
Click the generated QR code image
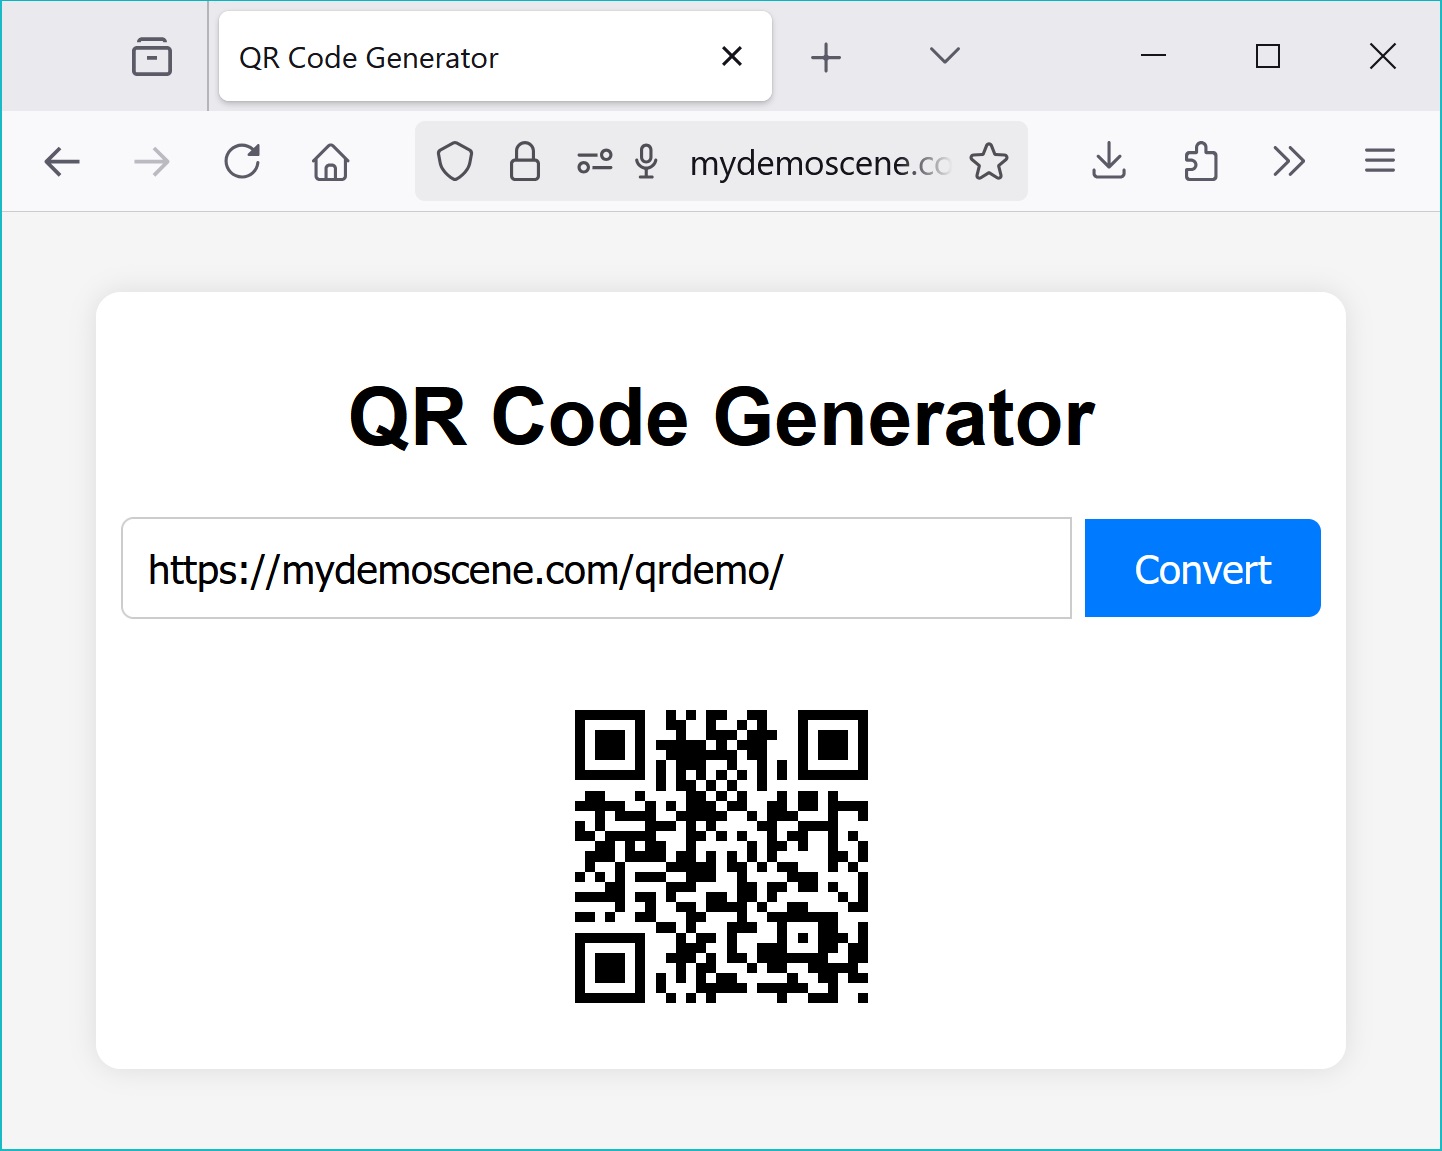coord(721,855)
